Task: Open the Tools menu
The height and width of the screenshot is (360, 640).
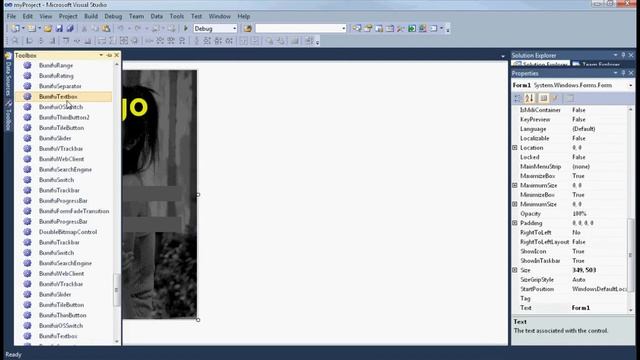Action: coord(177,16)
